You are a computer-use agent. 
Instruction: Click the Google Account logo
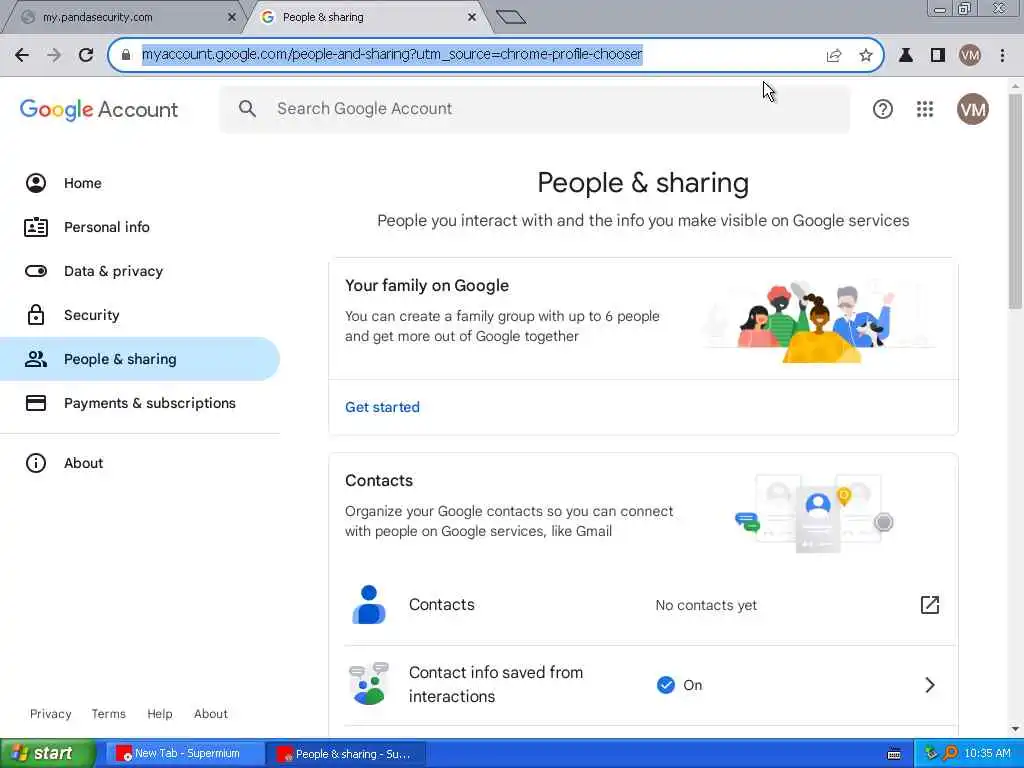click(99, 110)
